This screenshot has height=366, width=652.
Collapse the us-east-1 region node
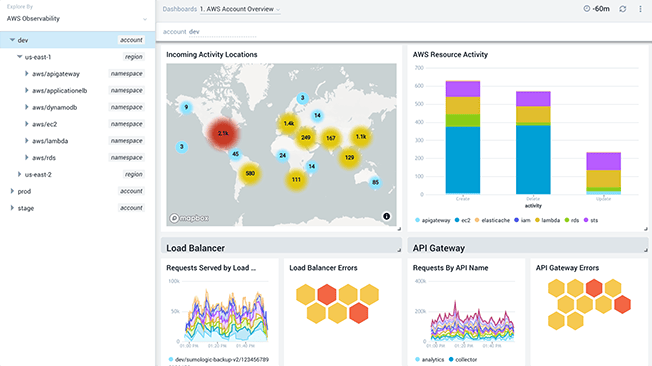coord(20,57)
